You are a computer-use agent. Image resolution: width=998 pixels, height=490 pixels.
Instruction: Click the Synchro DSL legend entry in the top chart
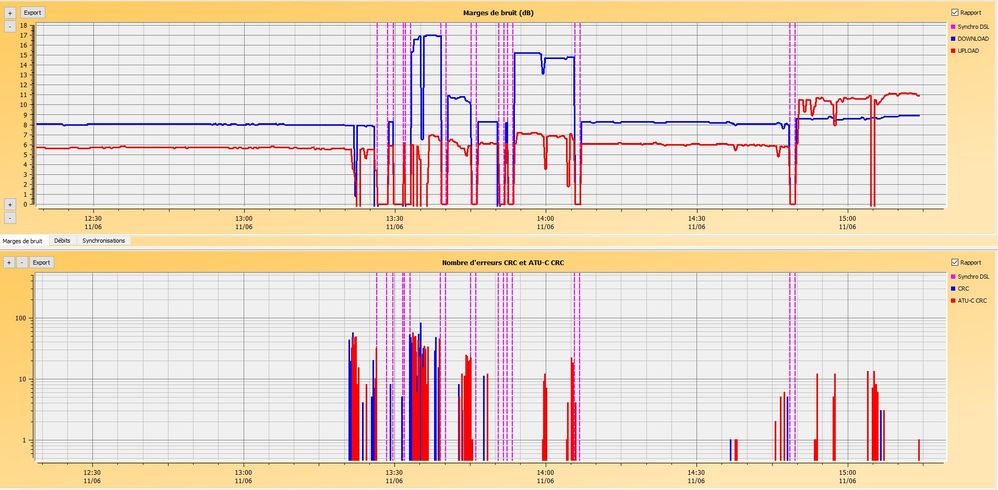[x=972, y=25]
